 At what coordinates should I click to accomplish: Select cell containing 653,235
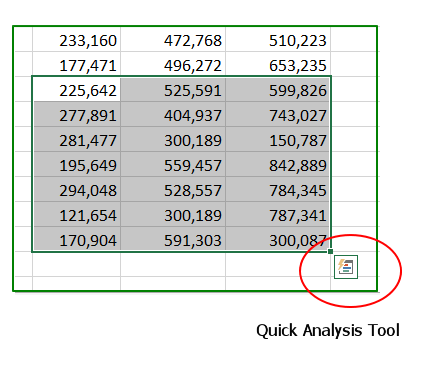[278, 64]
